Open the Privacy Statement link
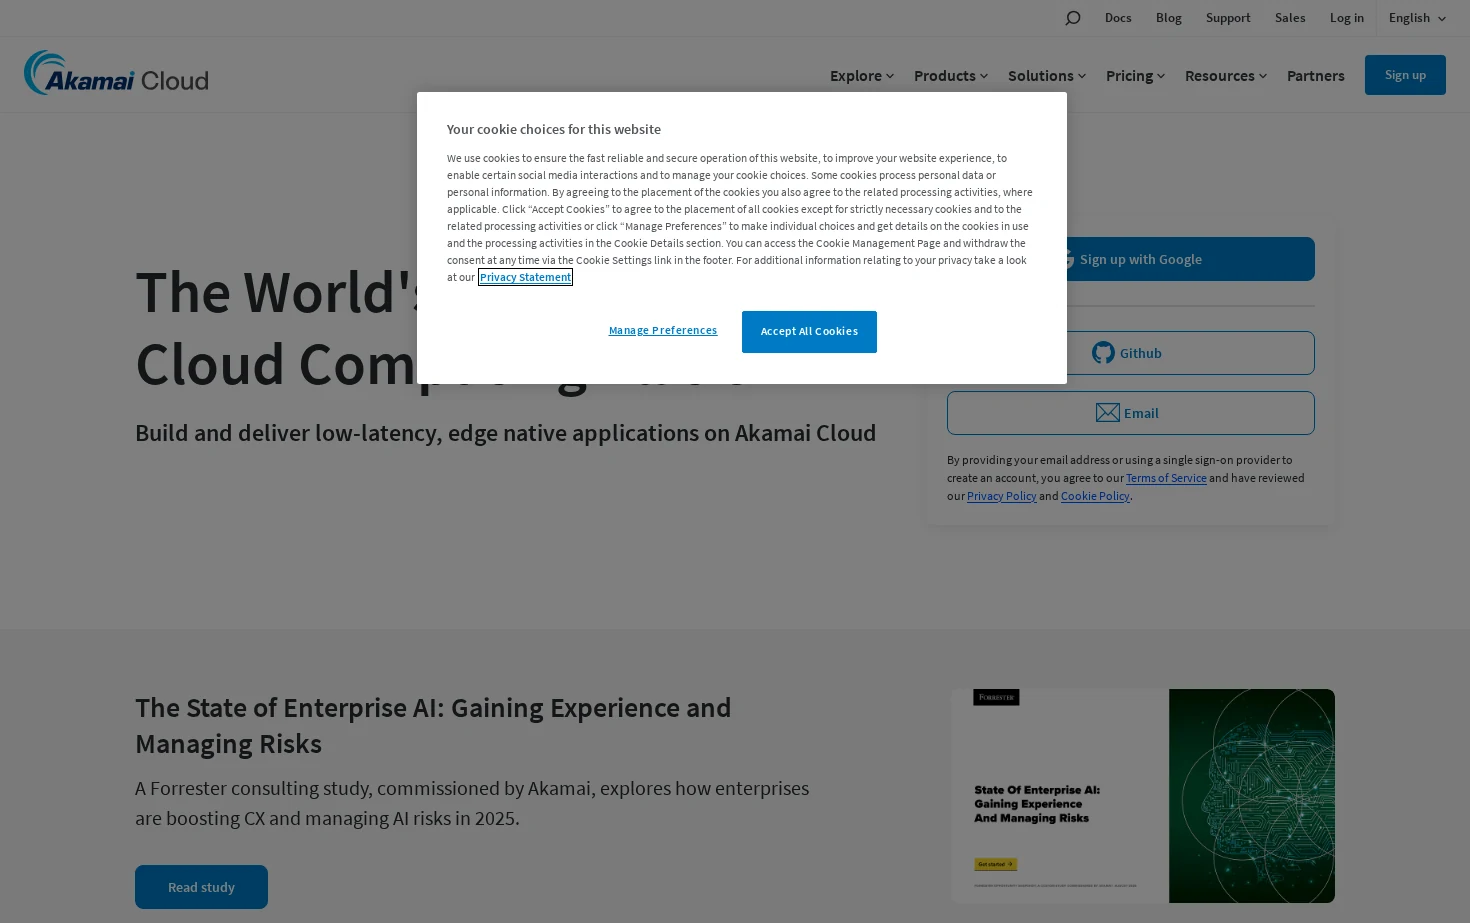This screenshot has width=1470, height=923. [525, 277]
